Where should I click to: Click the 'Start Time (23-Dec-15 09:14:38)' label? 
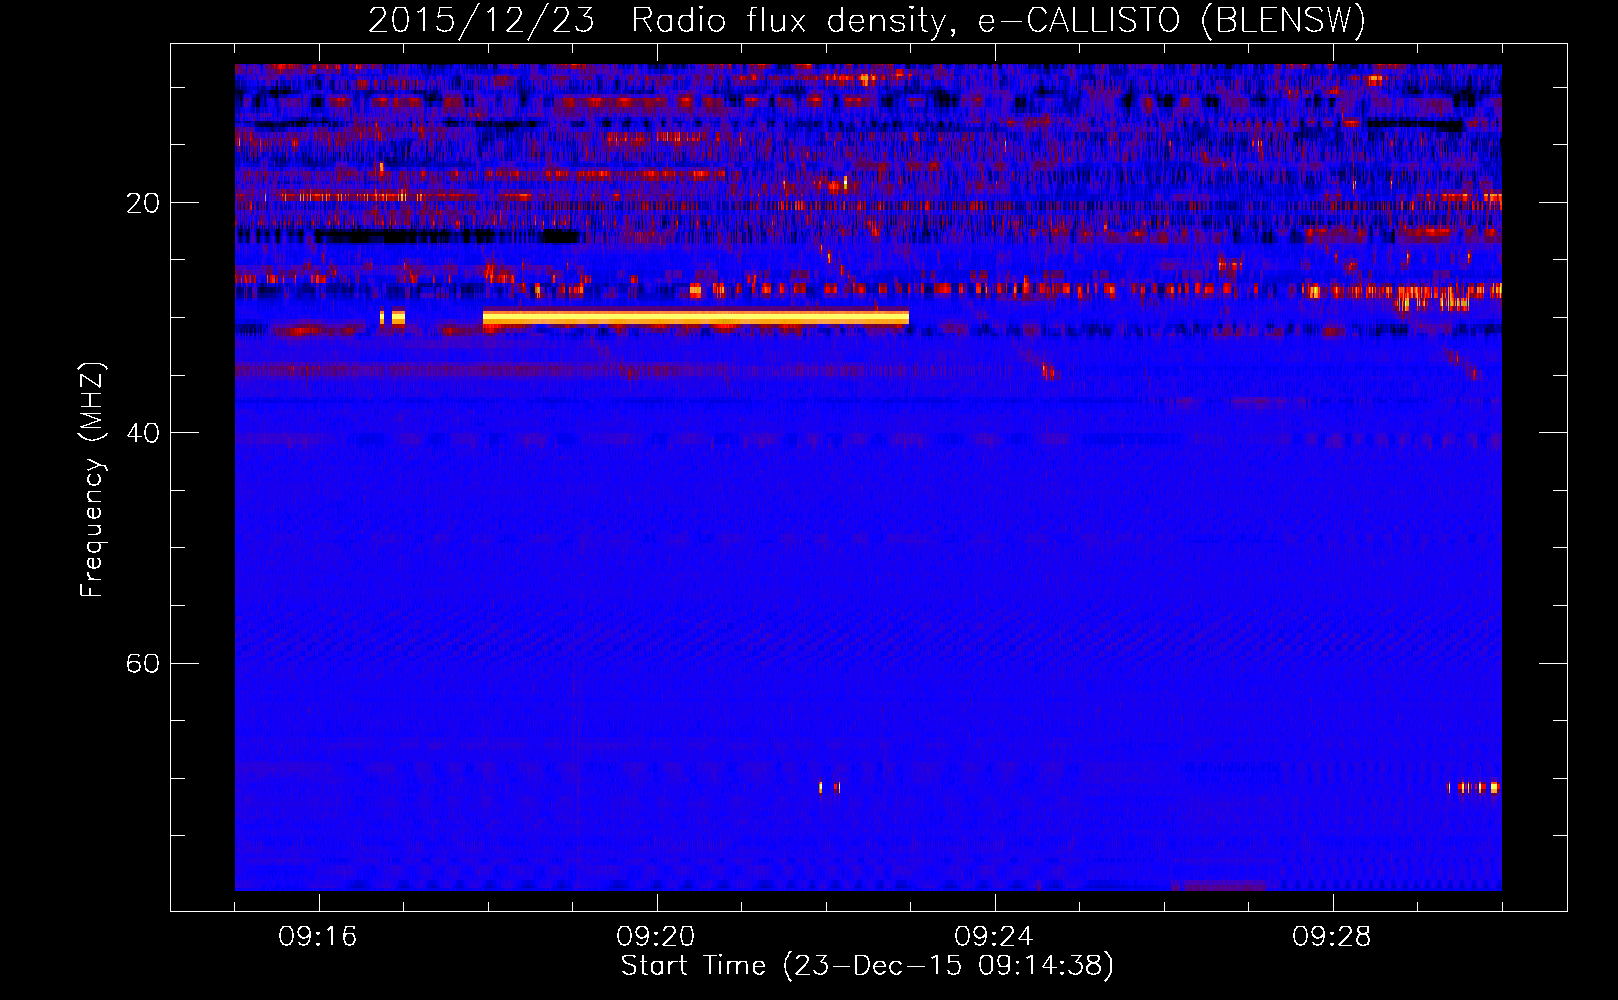pyautogui.click(x=867, y=966)
